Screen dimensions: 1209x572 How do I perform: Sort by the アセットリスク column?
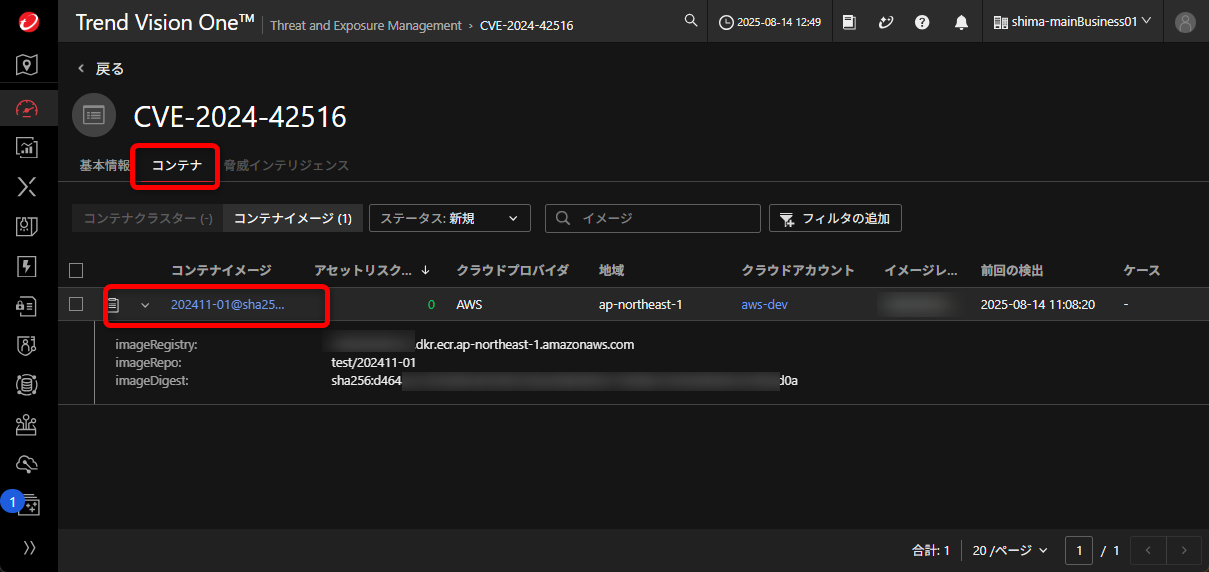372,270
